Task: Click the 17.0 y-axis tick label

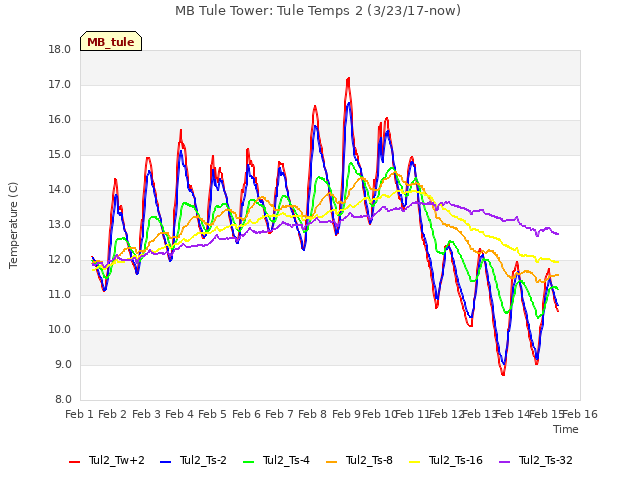Action: [60, 85]
